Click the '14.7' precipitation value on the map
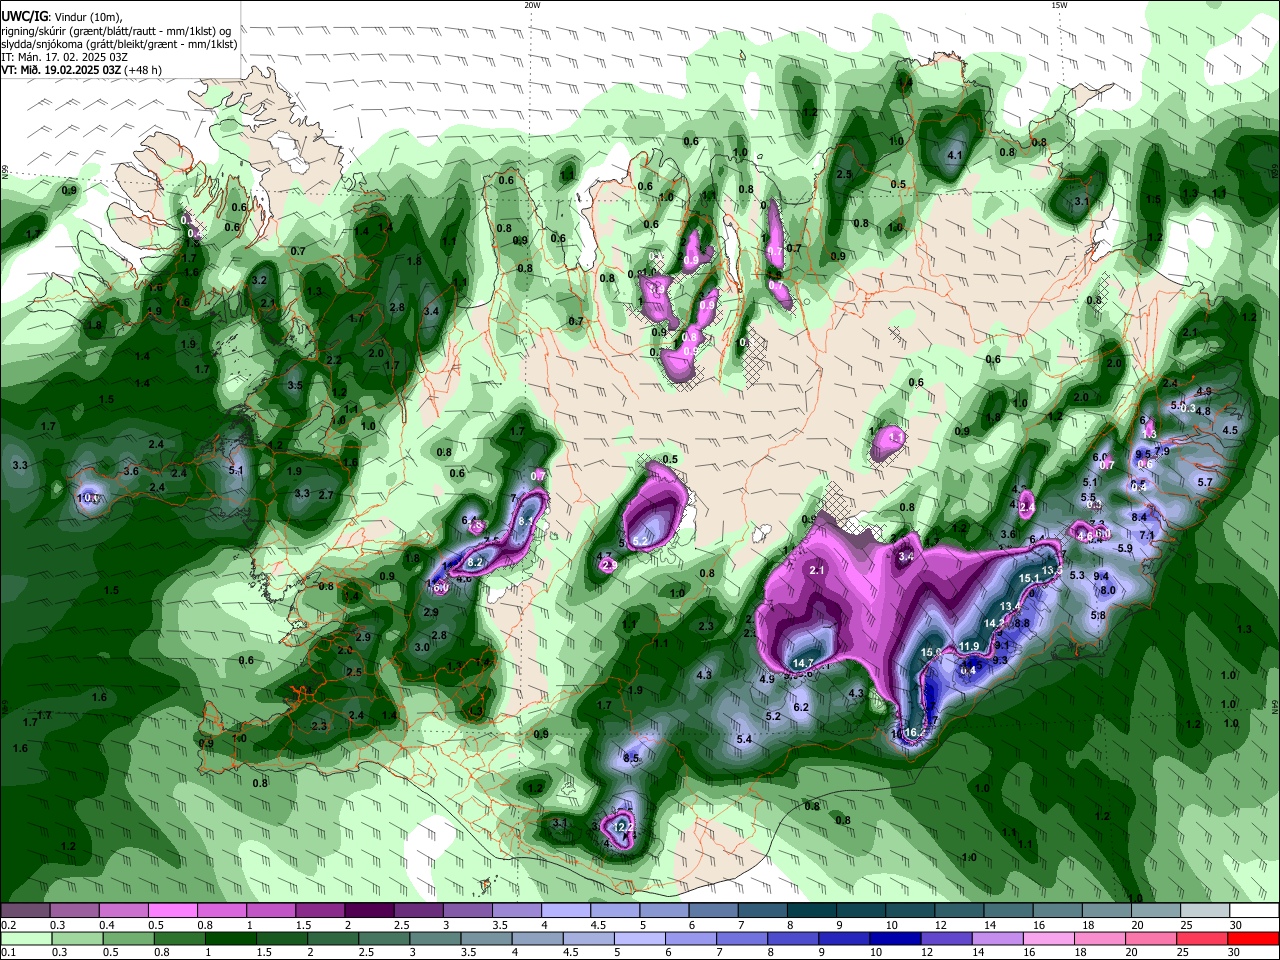This screenshot has height=960, width=1280. point(803,663)
